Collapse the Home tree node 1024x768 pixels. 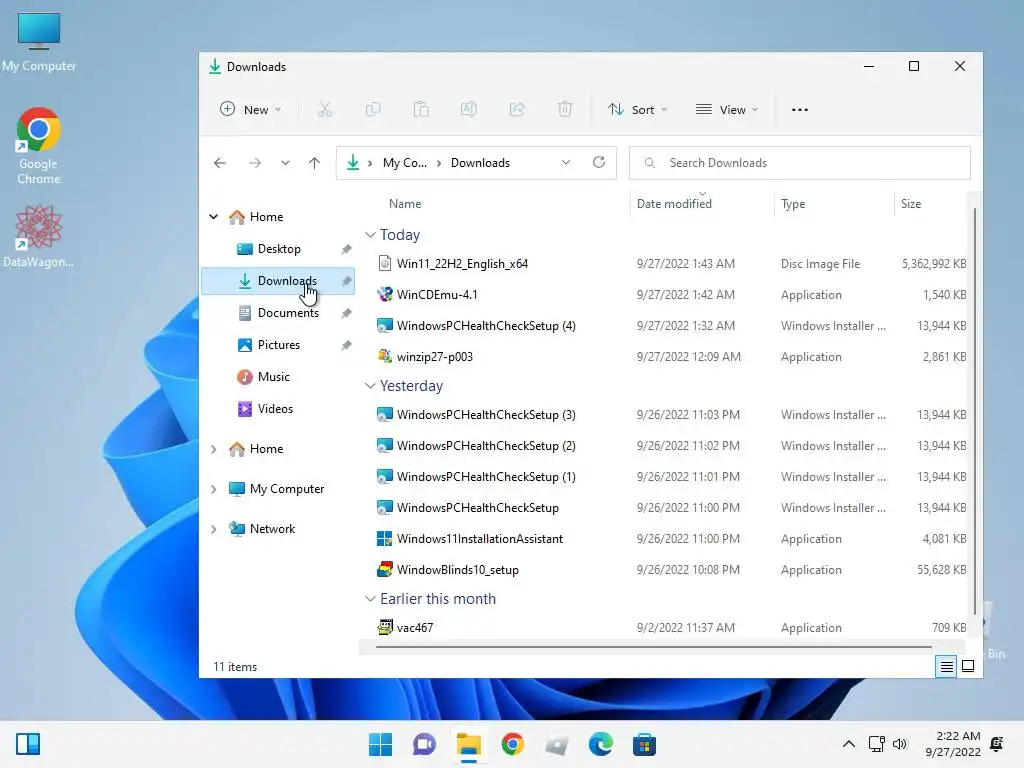click(214, 217)
